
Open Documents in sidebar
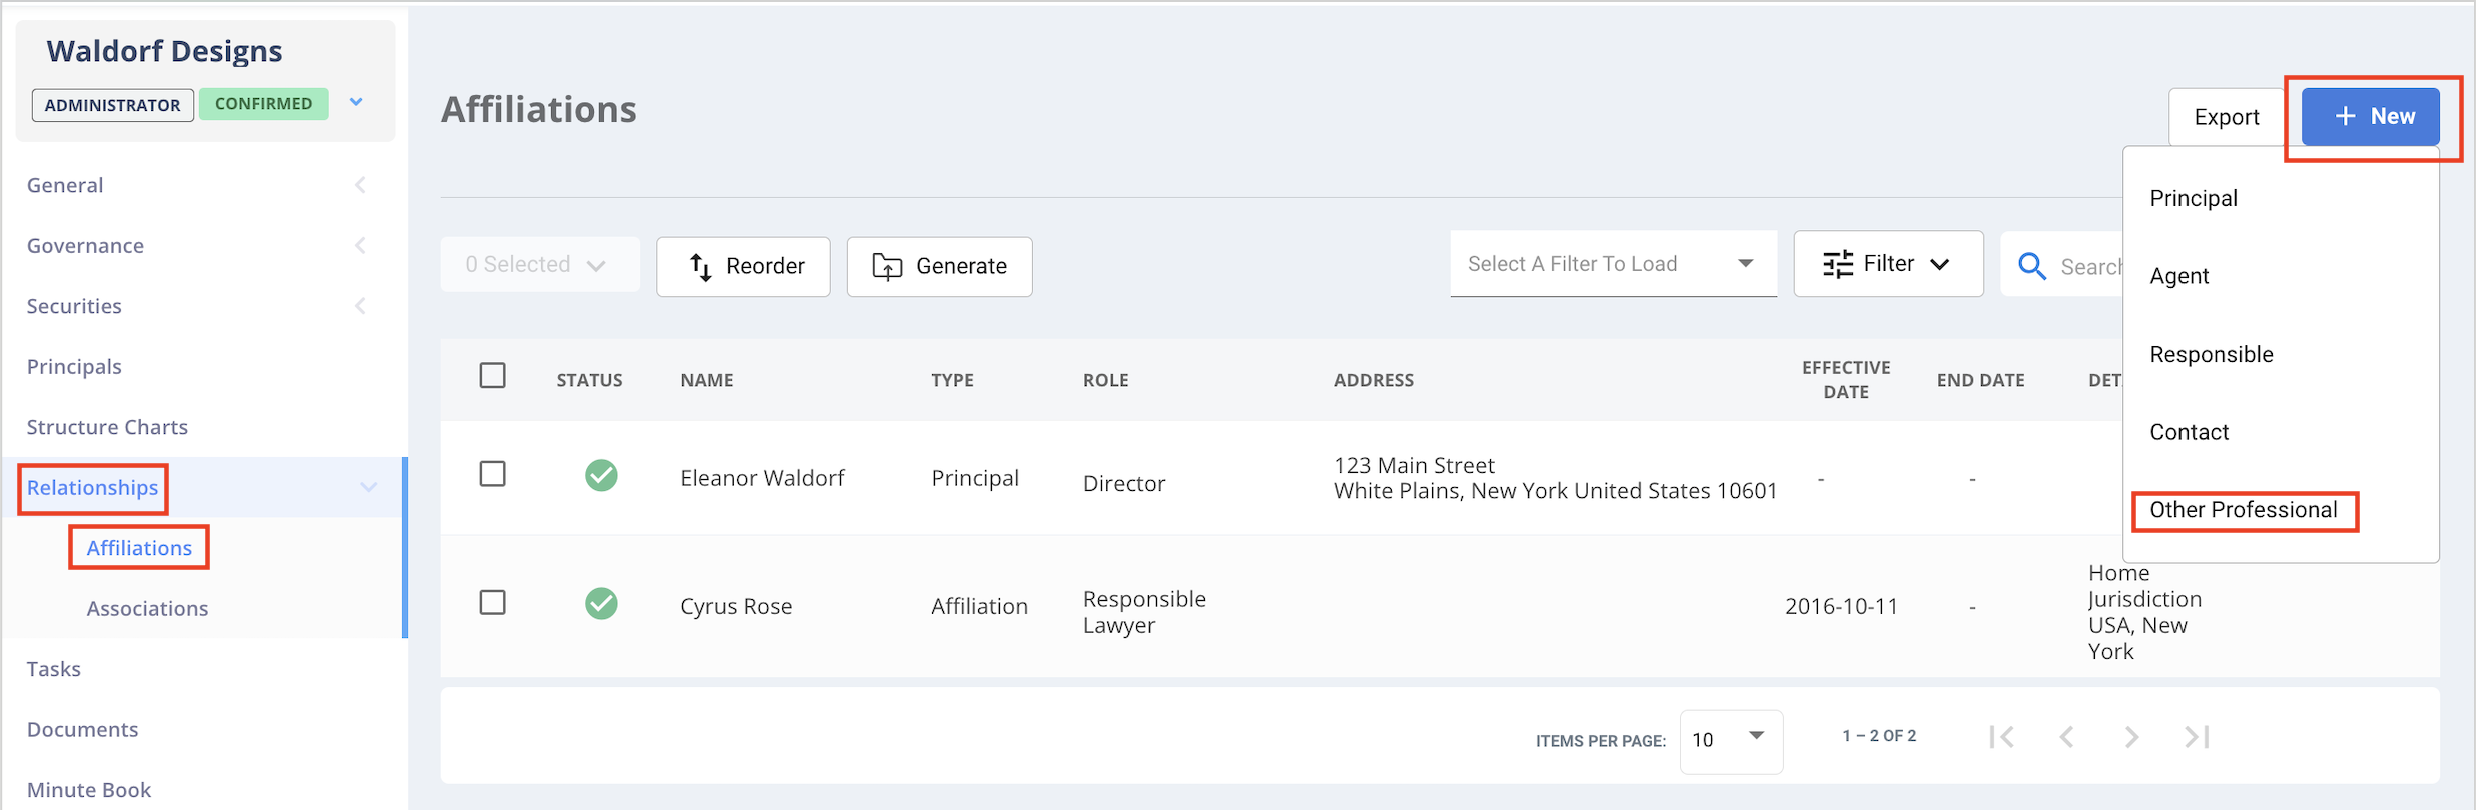click(82, 729)
